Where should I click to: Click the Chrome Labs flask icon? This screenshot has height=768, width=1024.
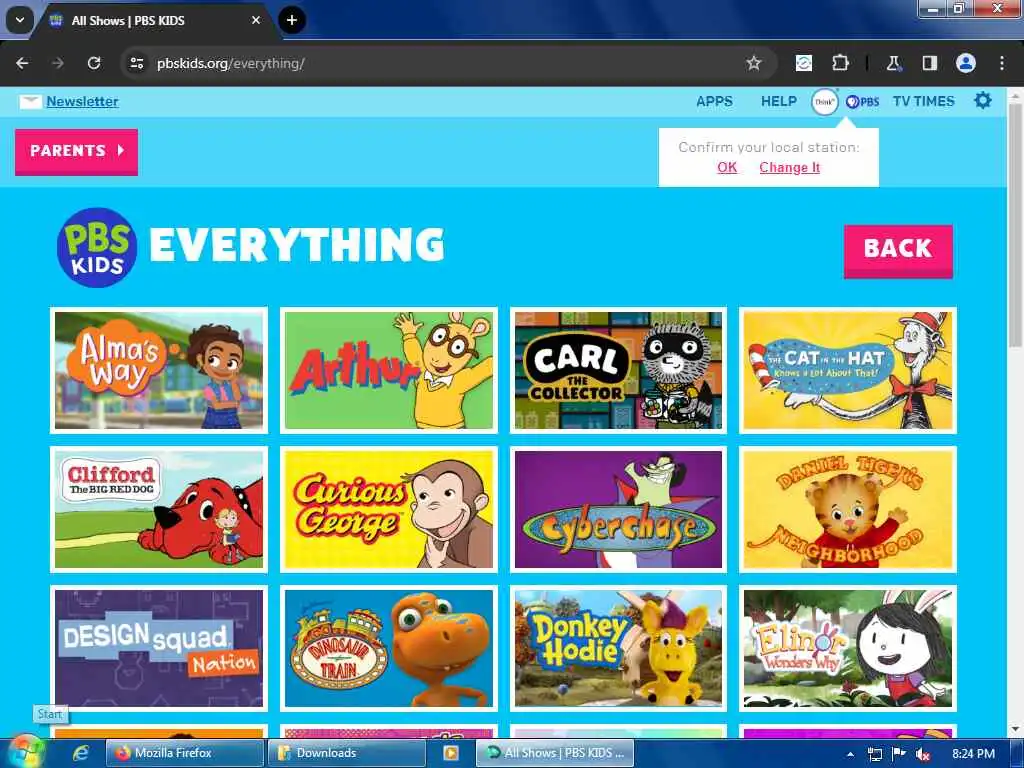(893, 63)
